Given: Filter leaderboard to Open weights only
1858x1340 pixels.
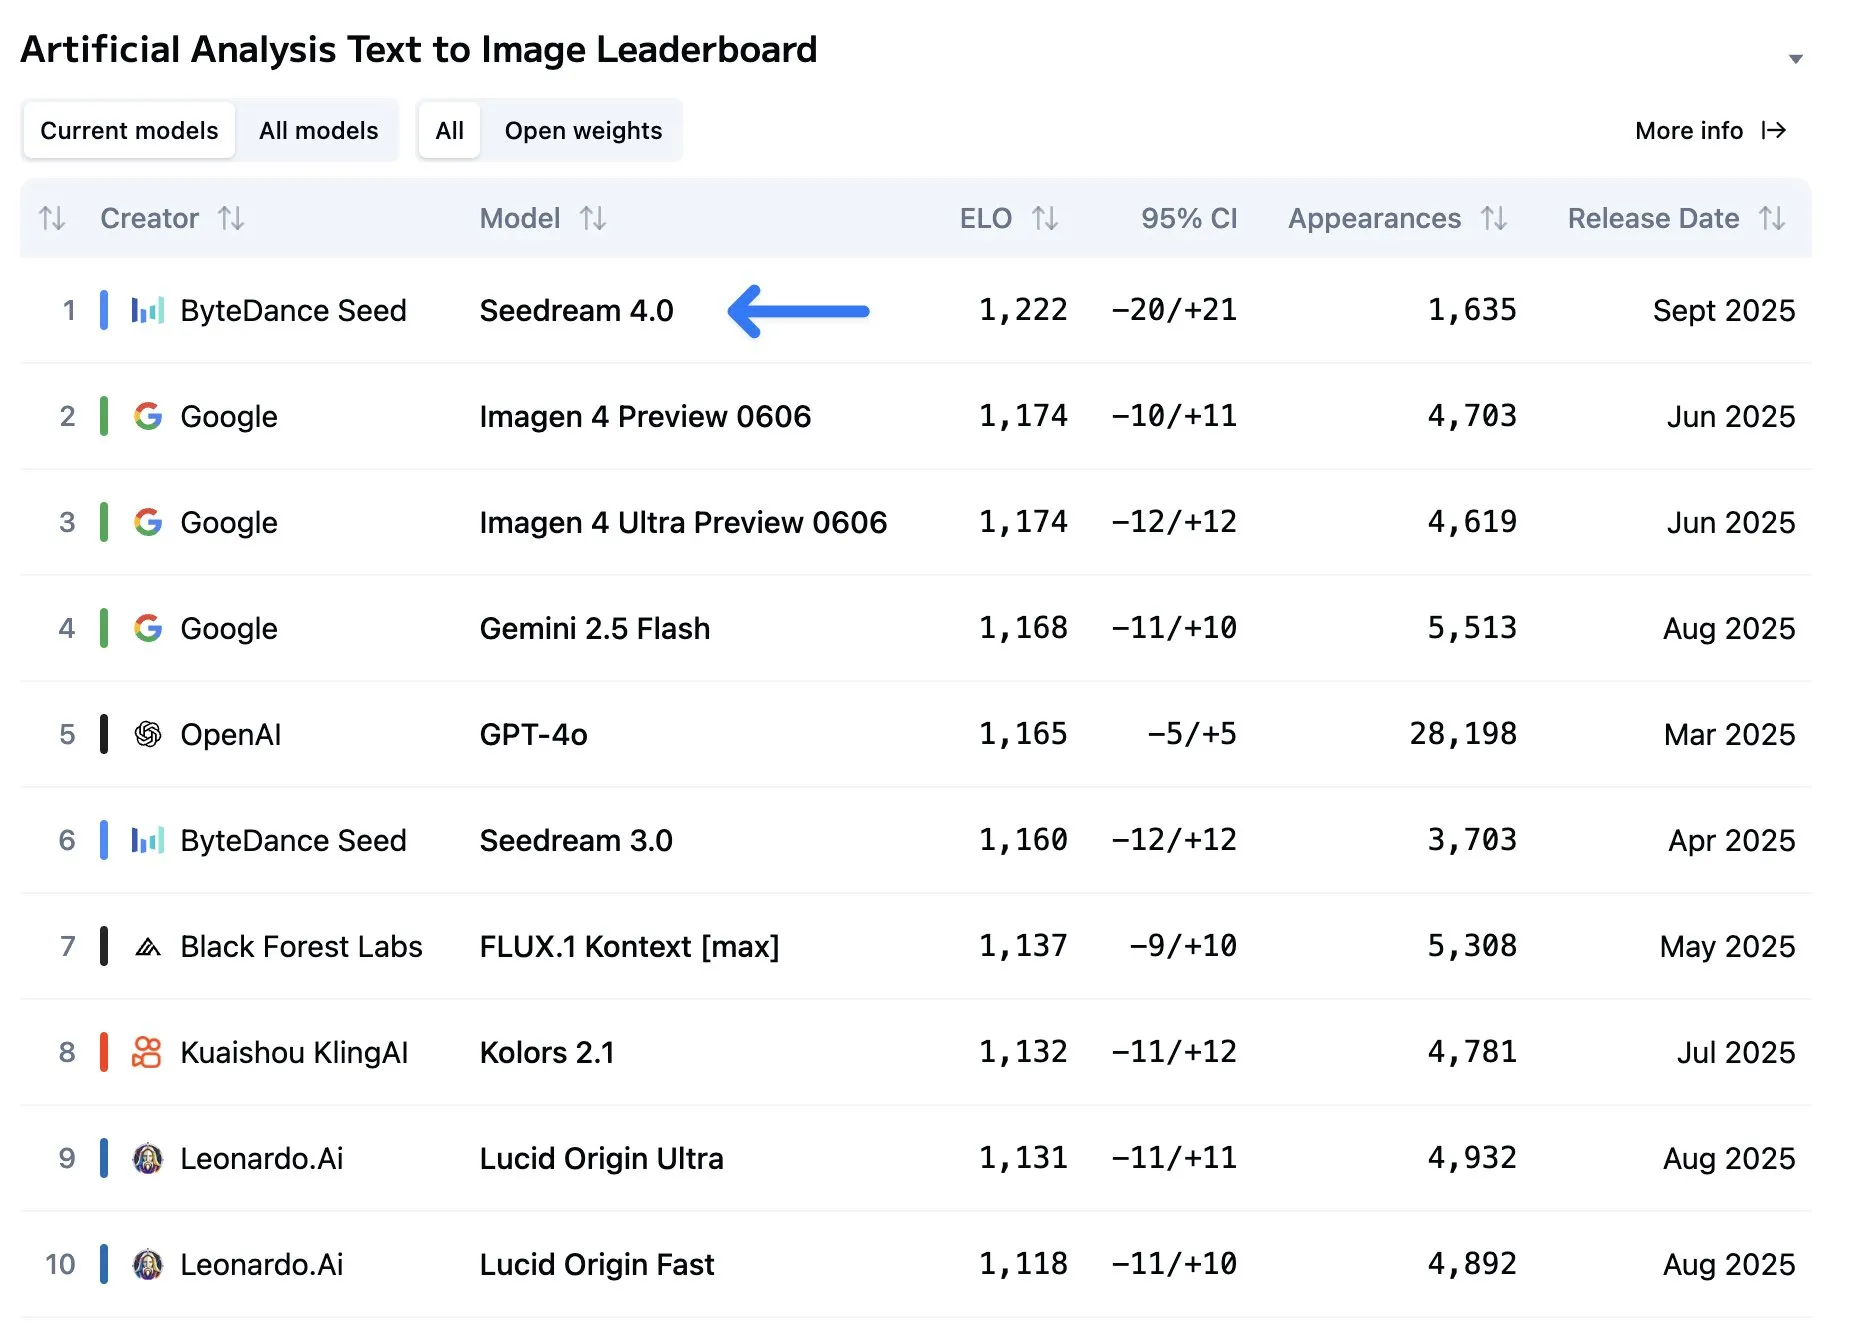Looking at the screenshot, I should [x=583, y=130].
